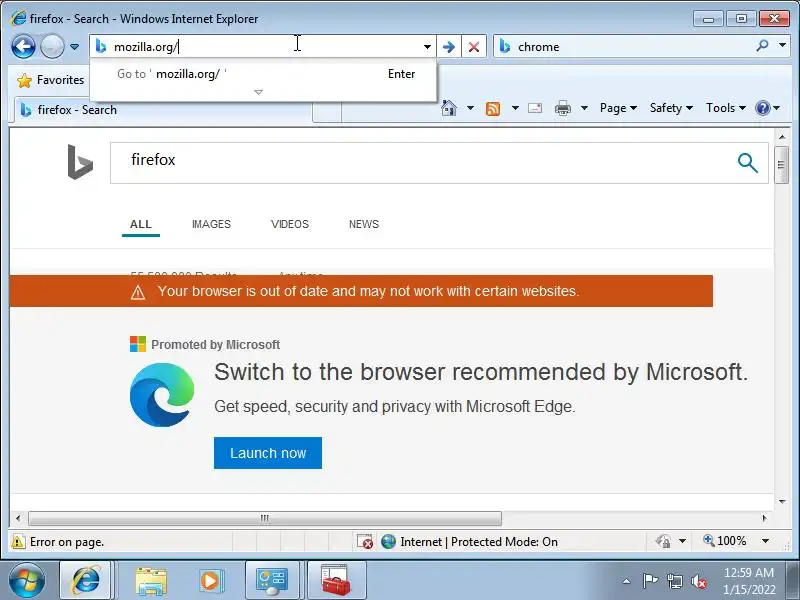800x600 pixels.
Task: Open the Safety menu
Action: pos(671,108)
